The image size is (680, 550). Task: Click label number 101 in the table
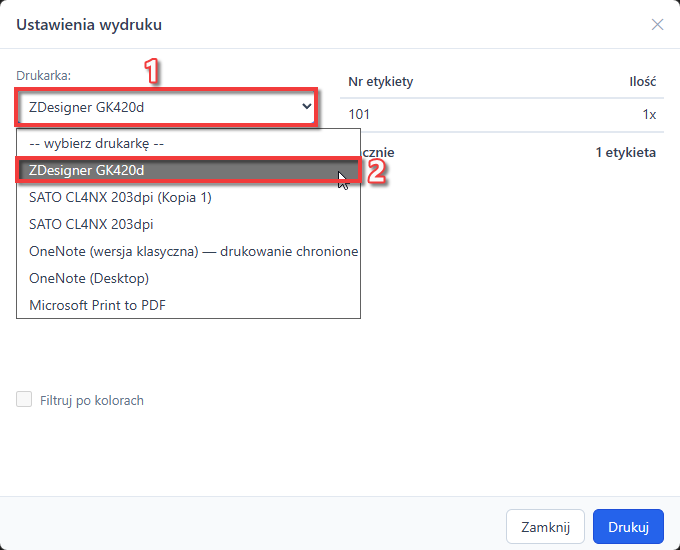click(x=359, y=115)
